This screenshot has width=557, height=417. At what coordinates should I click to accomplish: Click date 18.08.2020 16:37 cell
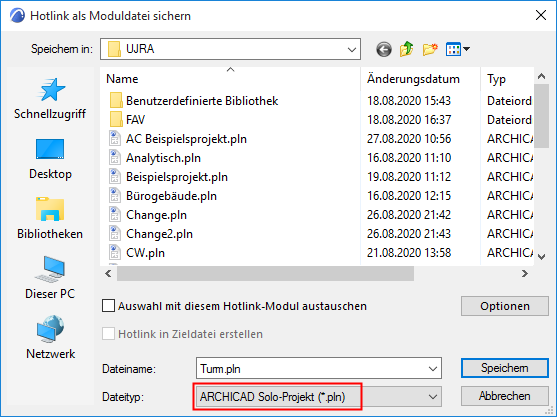click(409, 120)
